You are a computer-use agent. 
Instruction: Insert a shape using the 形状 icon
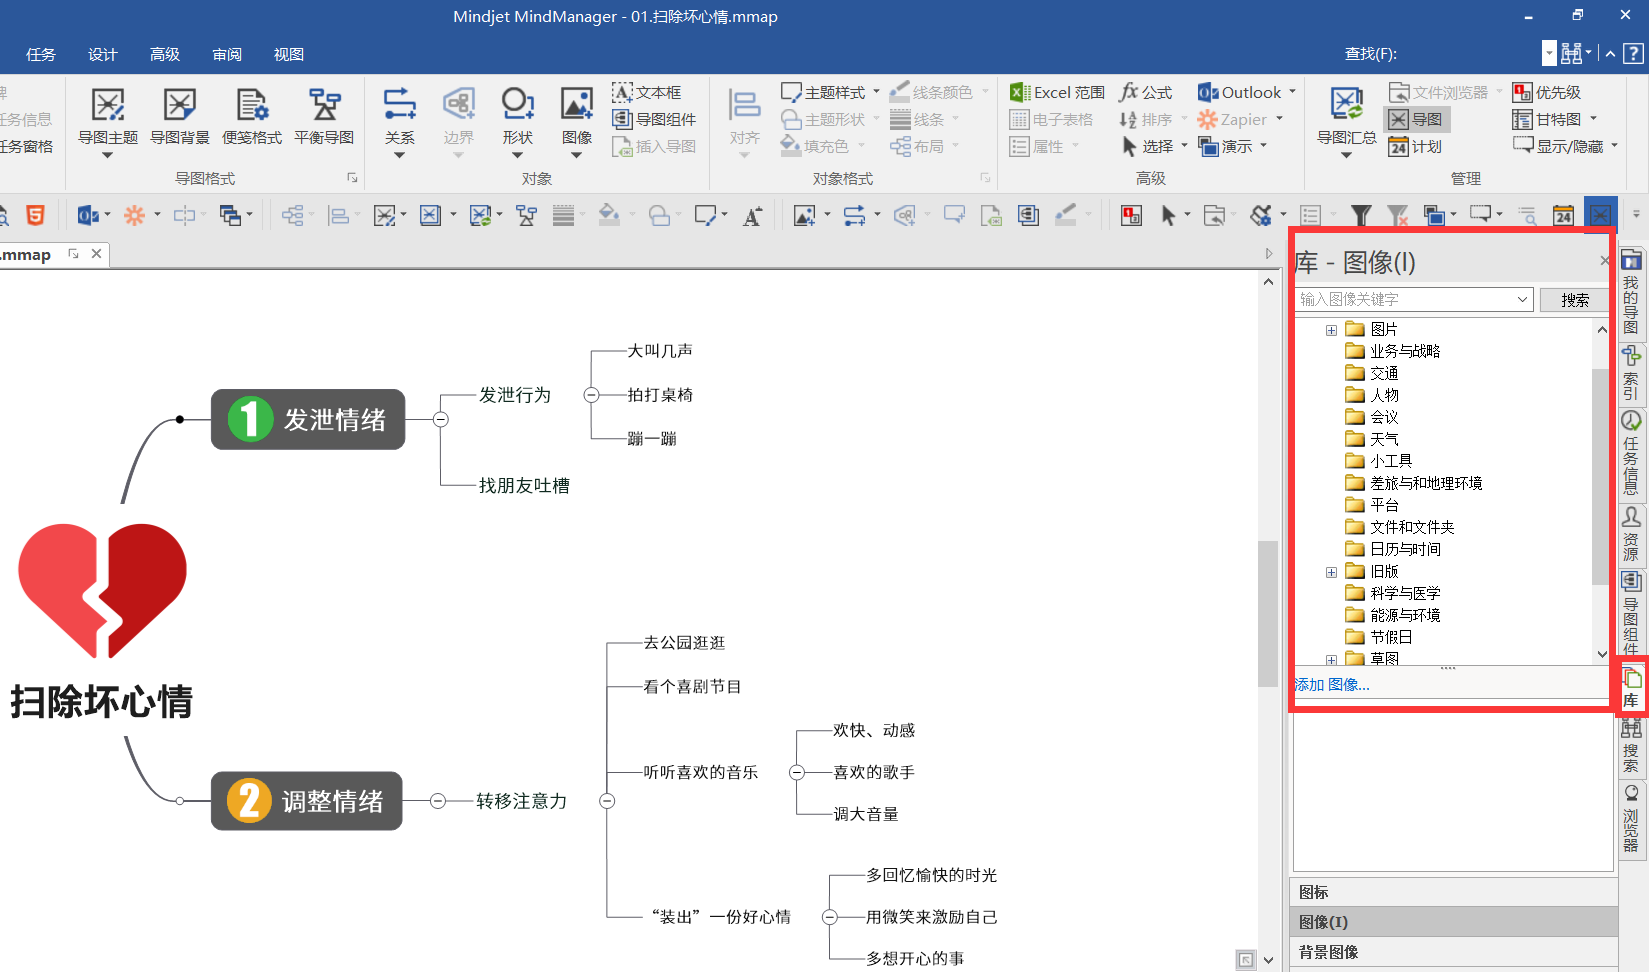click(x=517, y=105)
